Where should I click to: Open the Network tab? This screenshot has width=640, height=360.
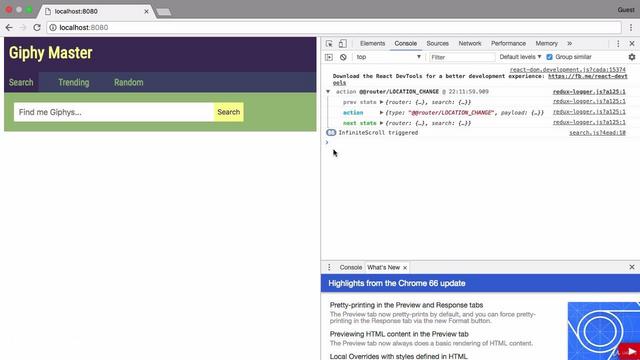[470, 43]
